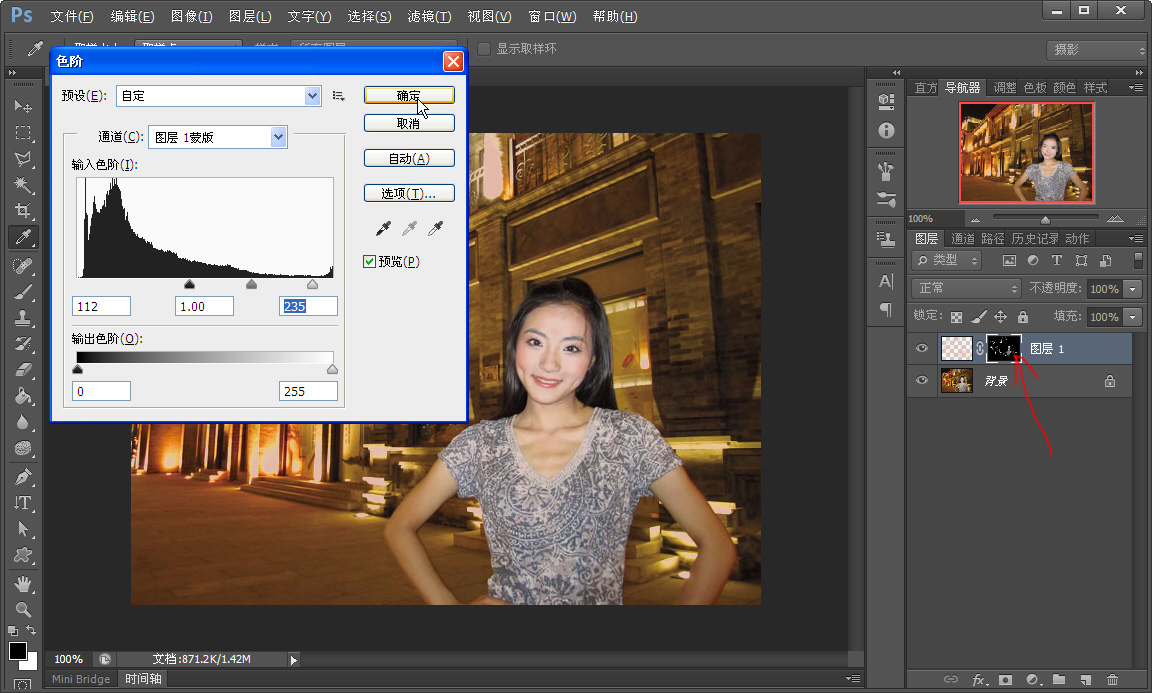Hide the 图层 1 layer
1152x693 pixels.
click(x=922, y=348)
